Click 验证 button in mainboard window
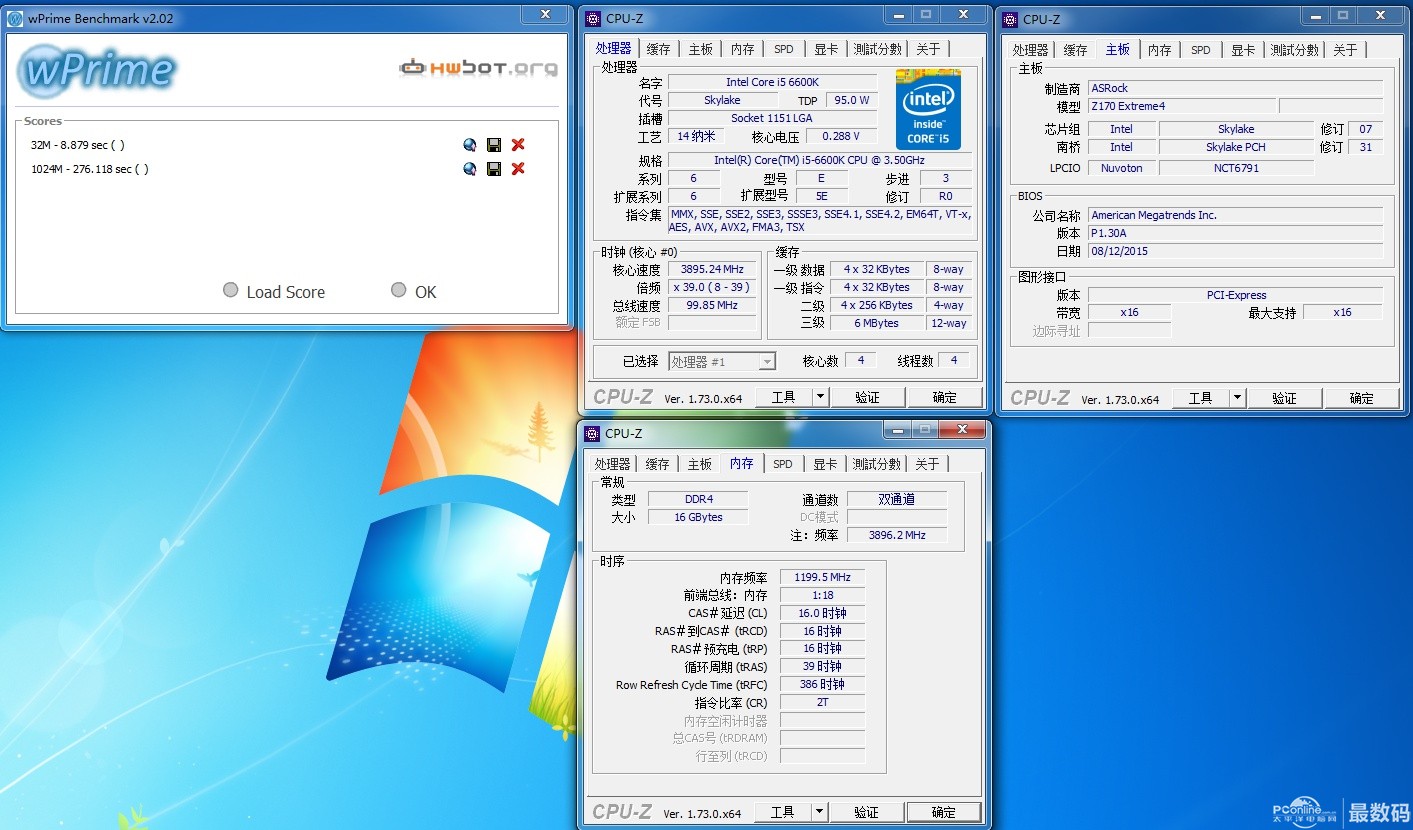Image resolution: width=1413 pixels, height=830 pixels. [x=1284, y=398]
